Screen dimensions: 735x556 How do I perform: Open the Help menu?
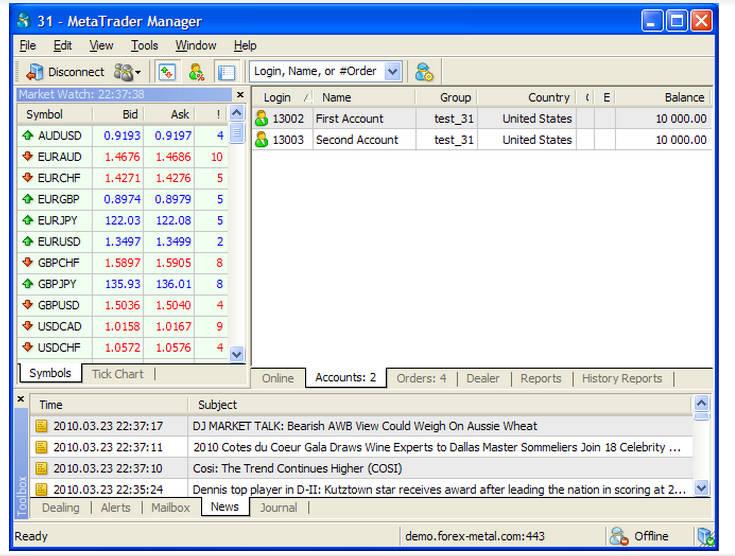(x=245, y=45)
